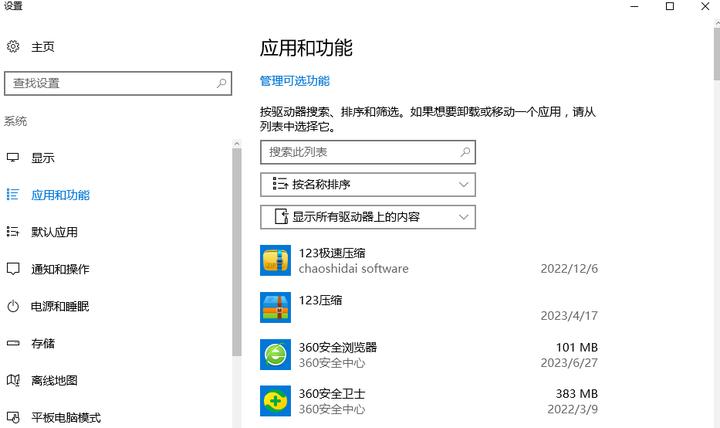Click the 存储 drive icon
Screen dimensions: 720x428
[13, 343]
